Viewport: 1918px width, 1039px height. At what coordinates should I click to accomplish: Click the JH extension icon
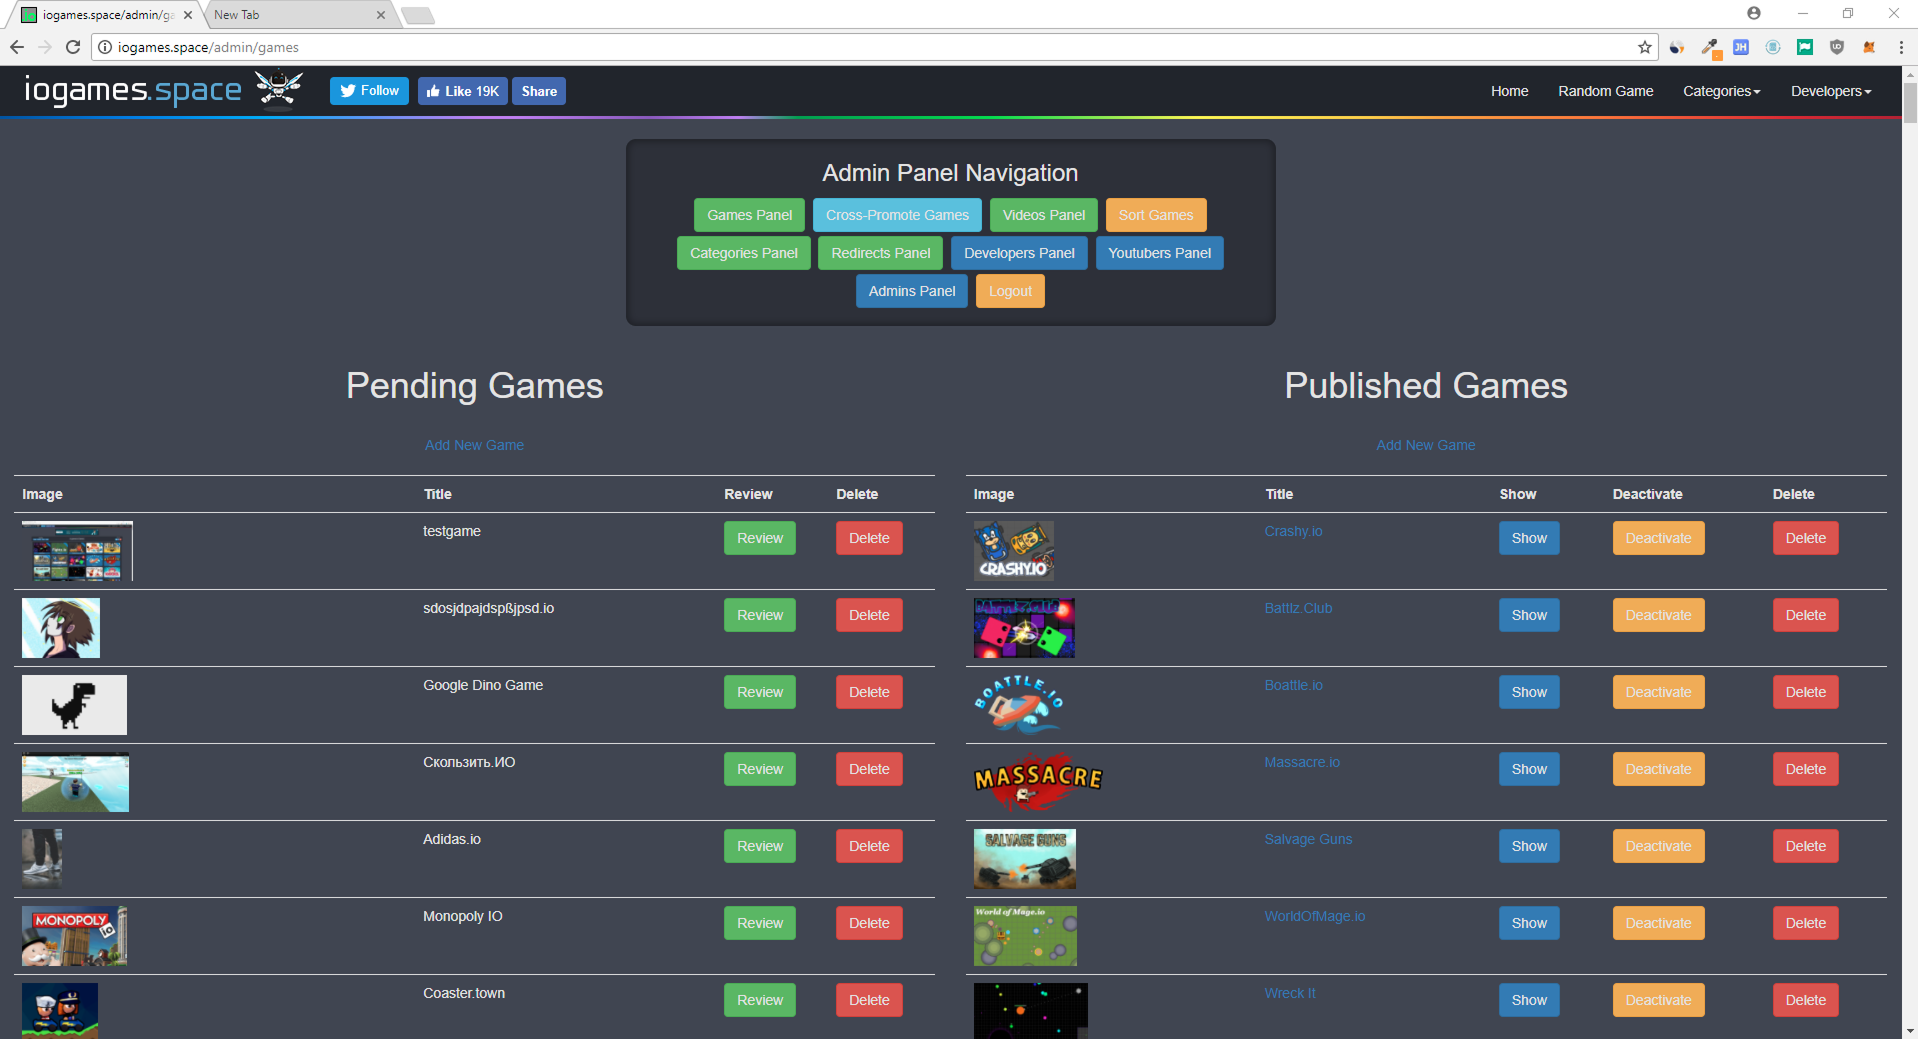[x=1740, y=47]
